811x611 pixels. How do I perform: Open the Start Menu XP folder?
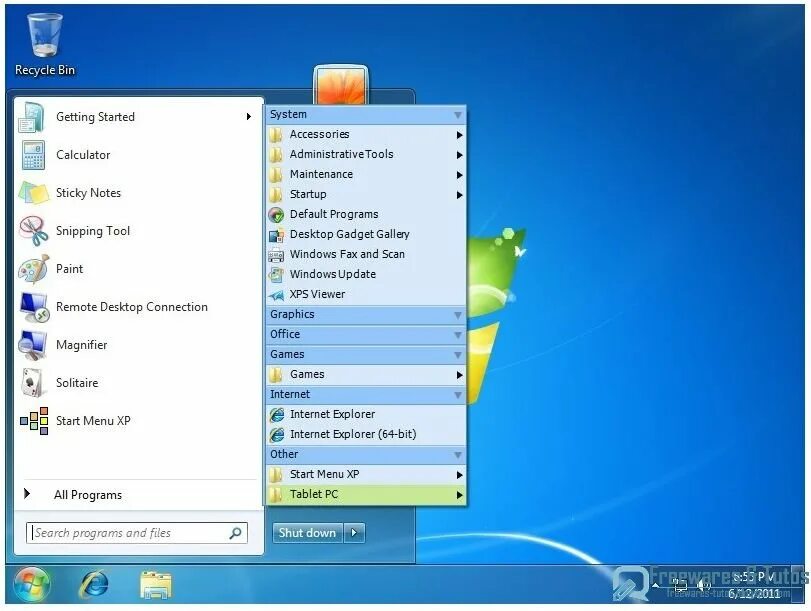pos(366,474)
